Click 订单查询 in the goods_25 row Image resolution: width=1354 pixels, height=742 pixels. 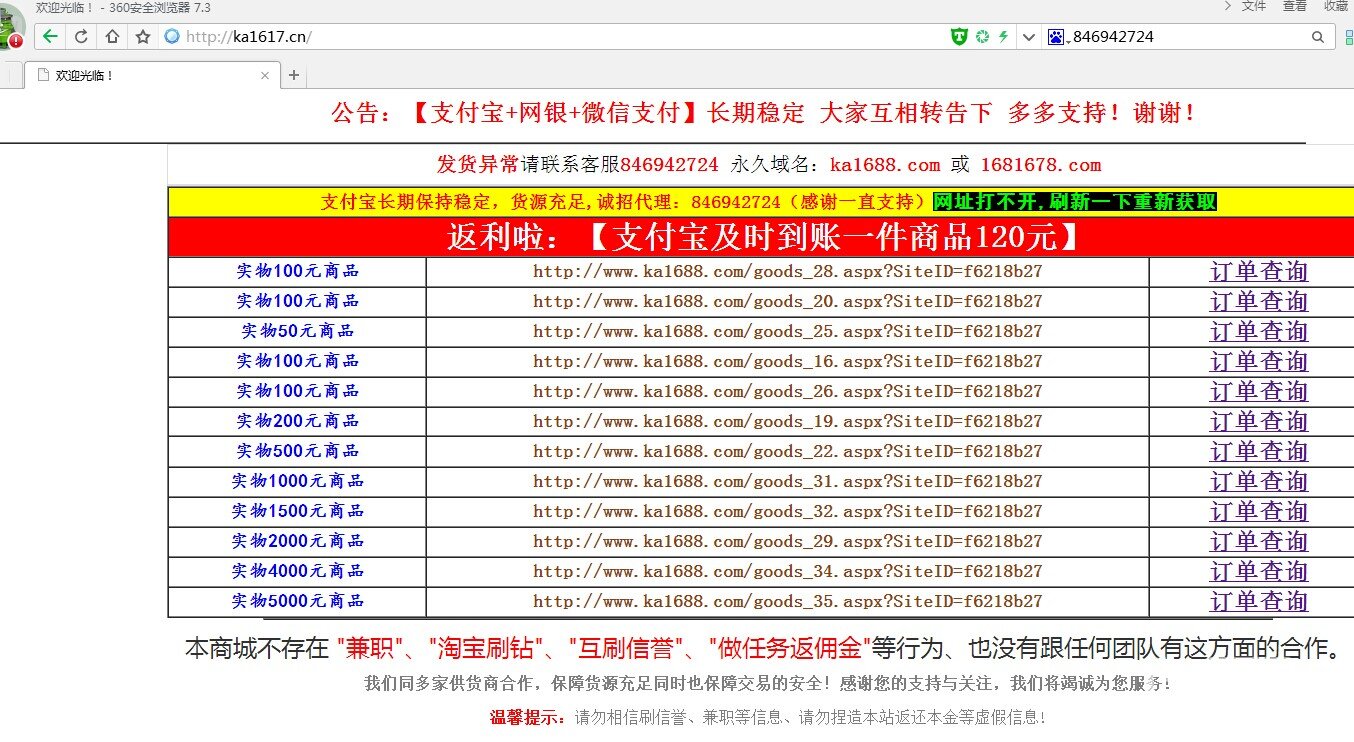click(x=1259, y=332)
